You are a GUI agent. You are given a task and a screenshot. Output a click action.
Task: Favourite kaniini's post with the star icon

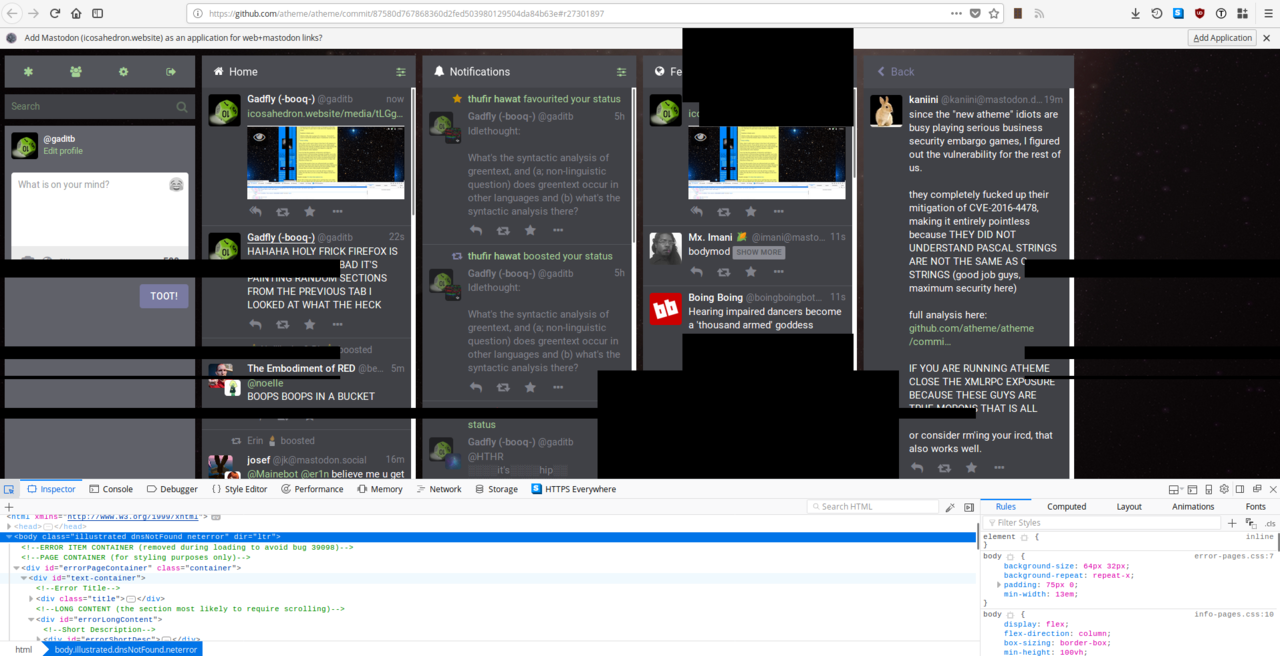click(x=971, y=467)
